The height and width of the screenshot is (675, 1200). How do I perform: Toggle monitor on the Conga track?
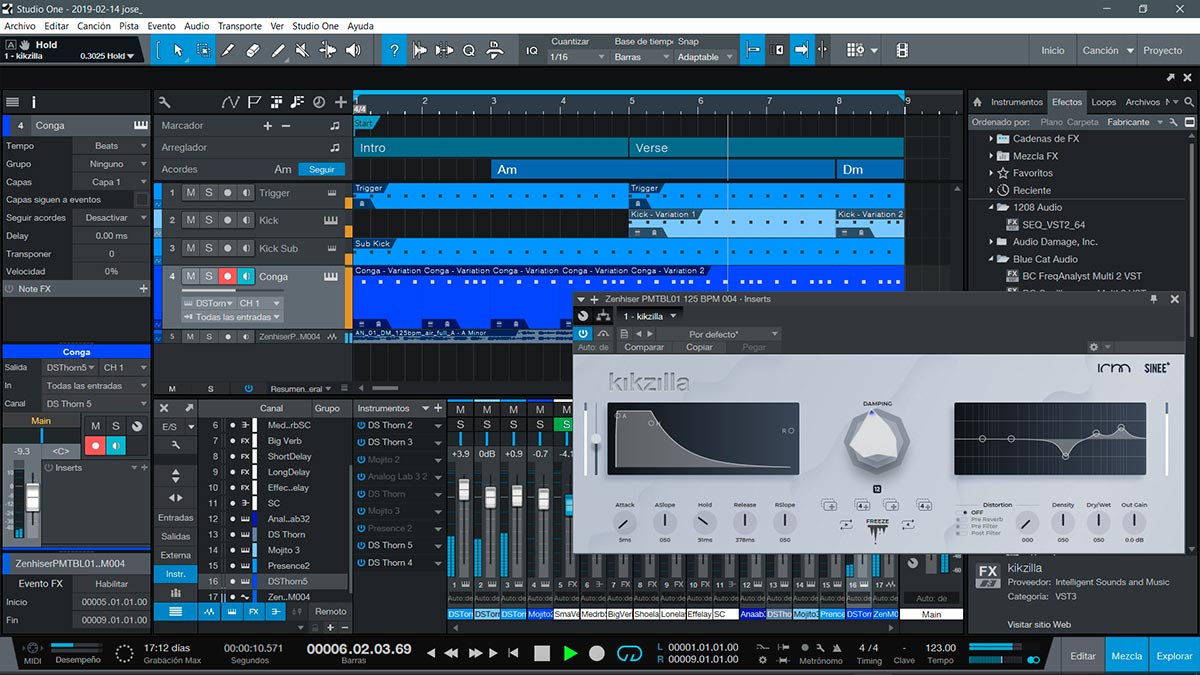[247, 276]
